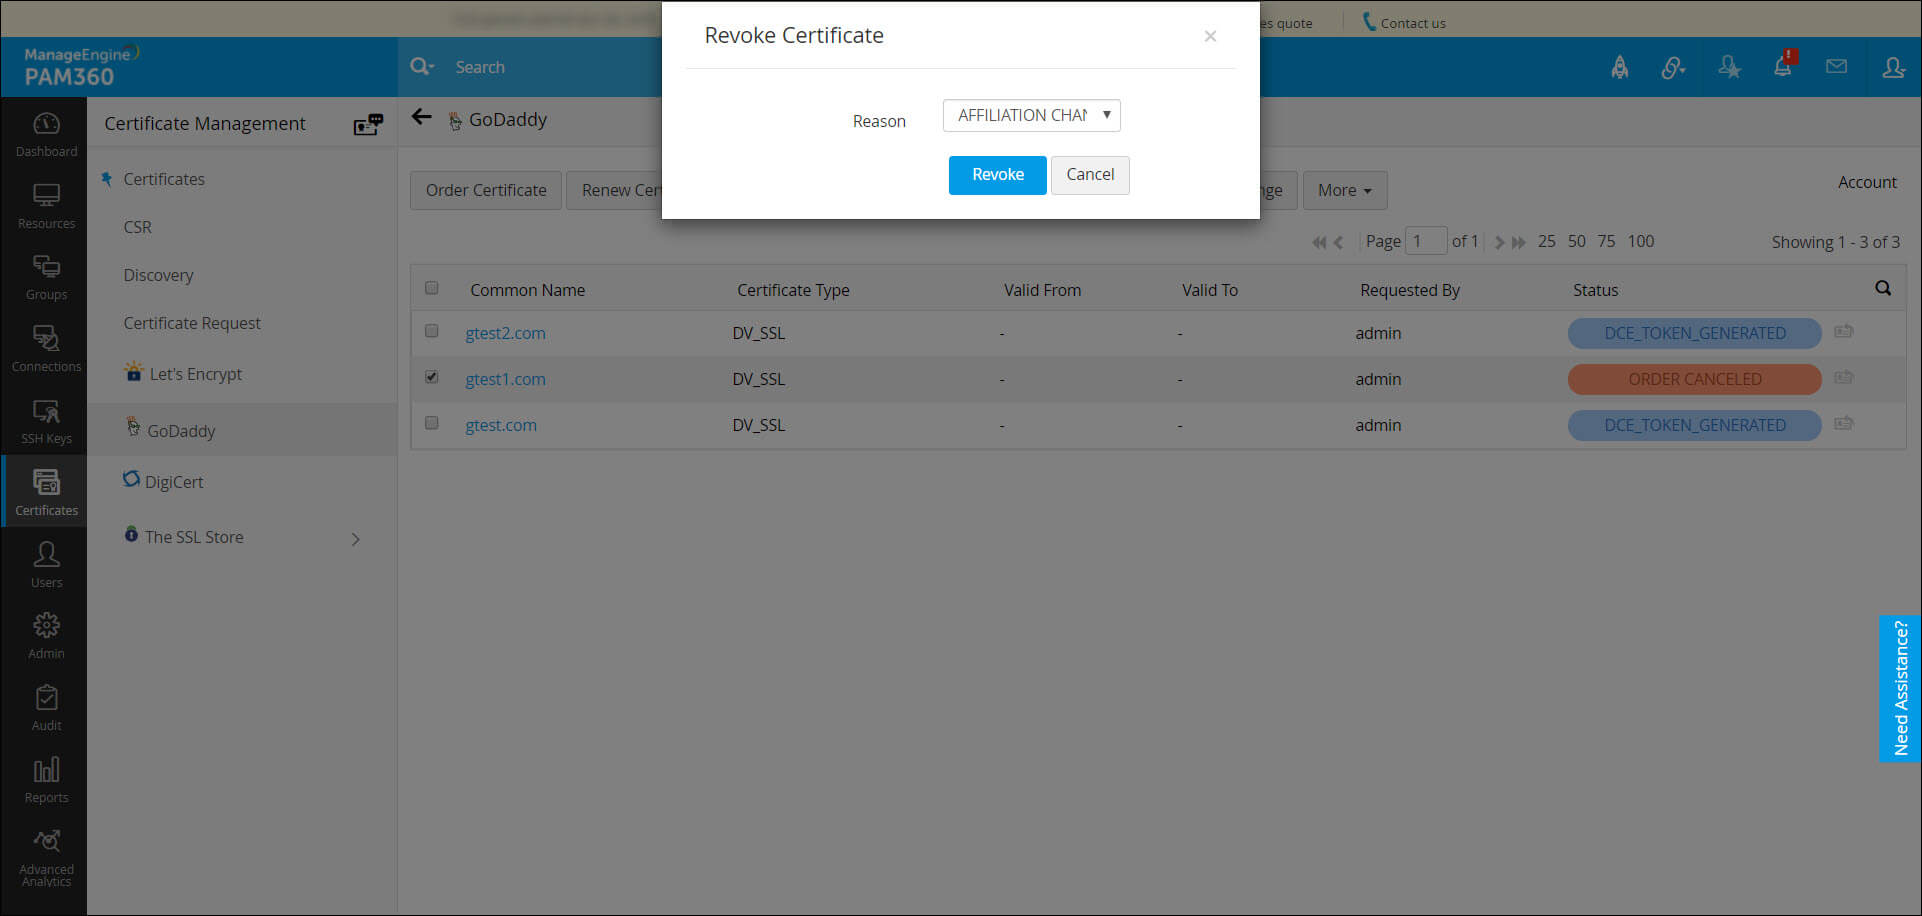The image size is (1922, 916).
Task: Click the notifications bell icon
Action: point(1782,67)
